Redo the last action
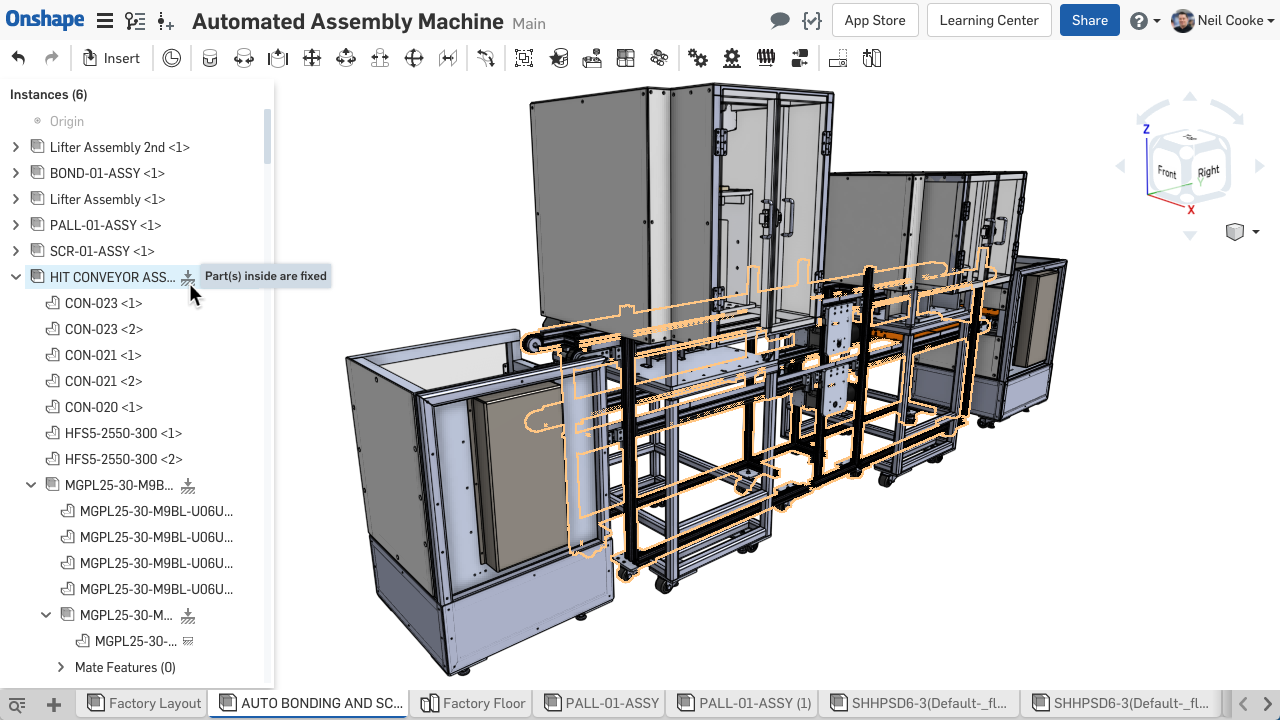The width and height of the screenshot is (1280, 720). coord(51,59)
